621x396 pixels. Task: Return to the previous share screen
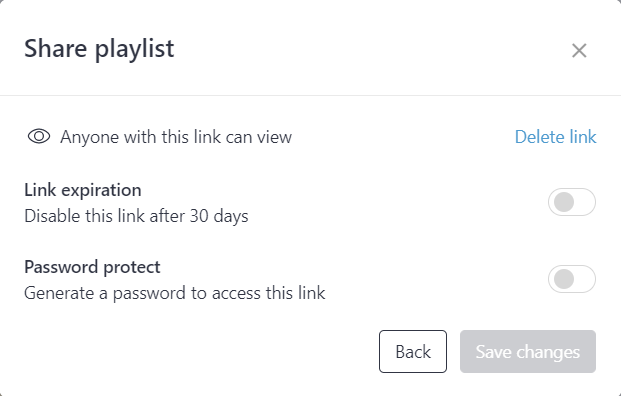click(413, 352)
